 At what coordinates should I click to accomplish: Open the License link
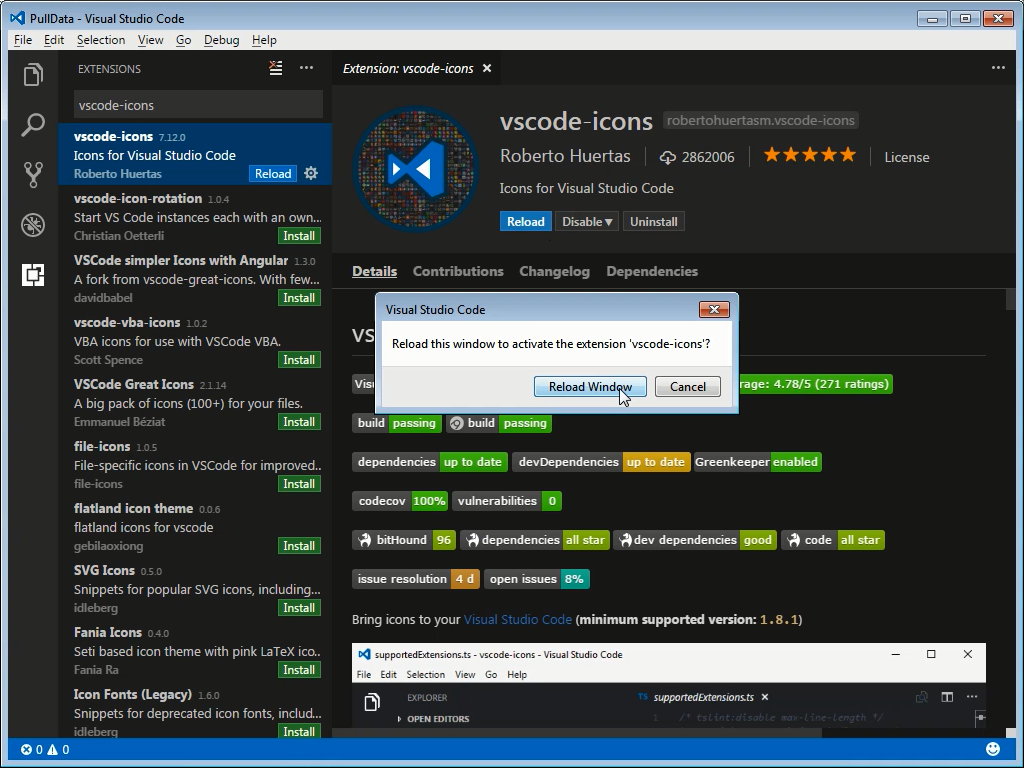(906, 157)
